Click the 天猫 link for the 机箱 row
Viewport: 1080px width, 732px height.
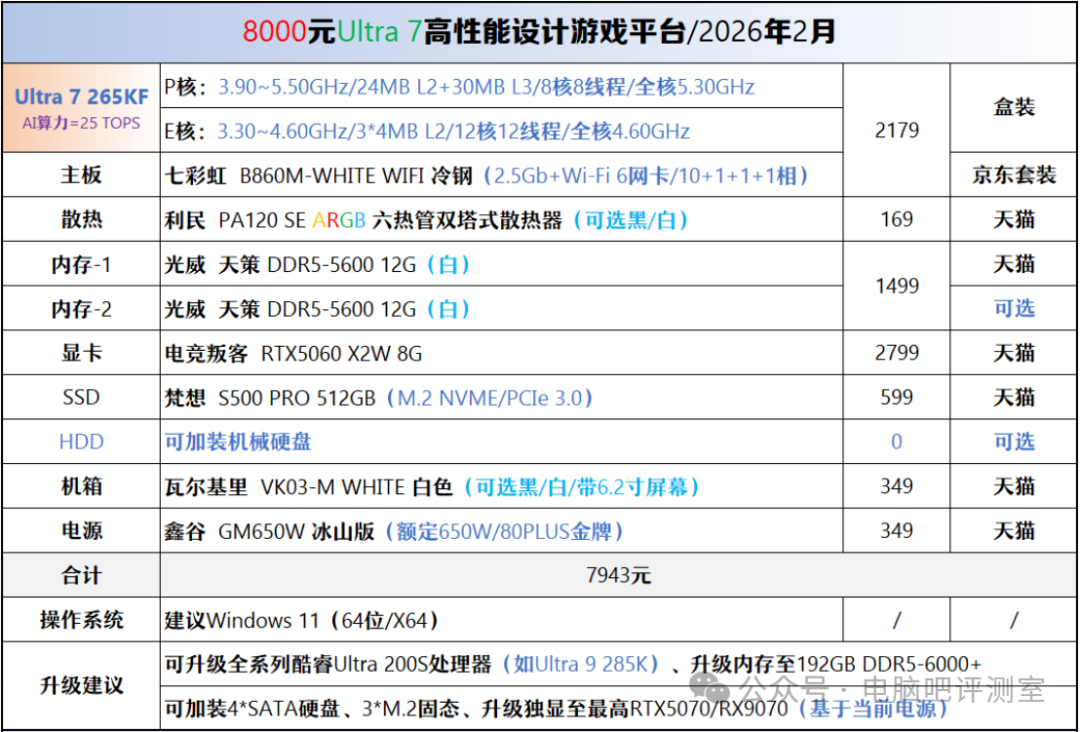(1016, 486)
